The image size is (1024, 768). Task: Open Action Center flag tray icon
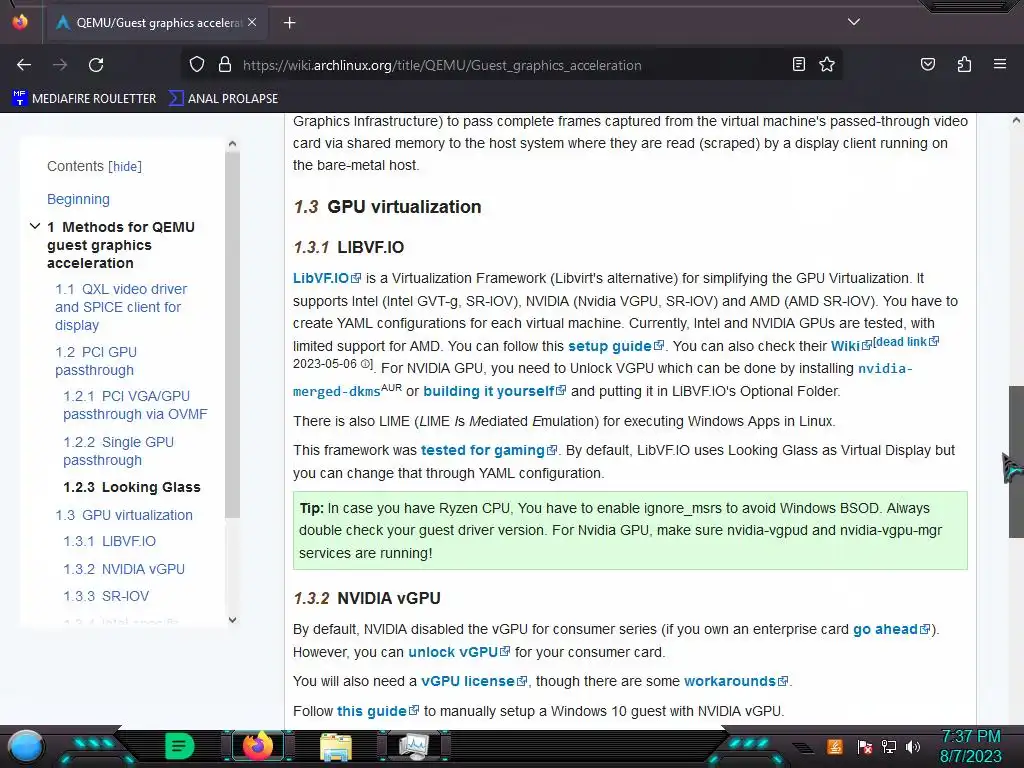coord(865,746)
